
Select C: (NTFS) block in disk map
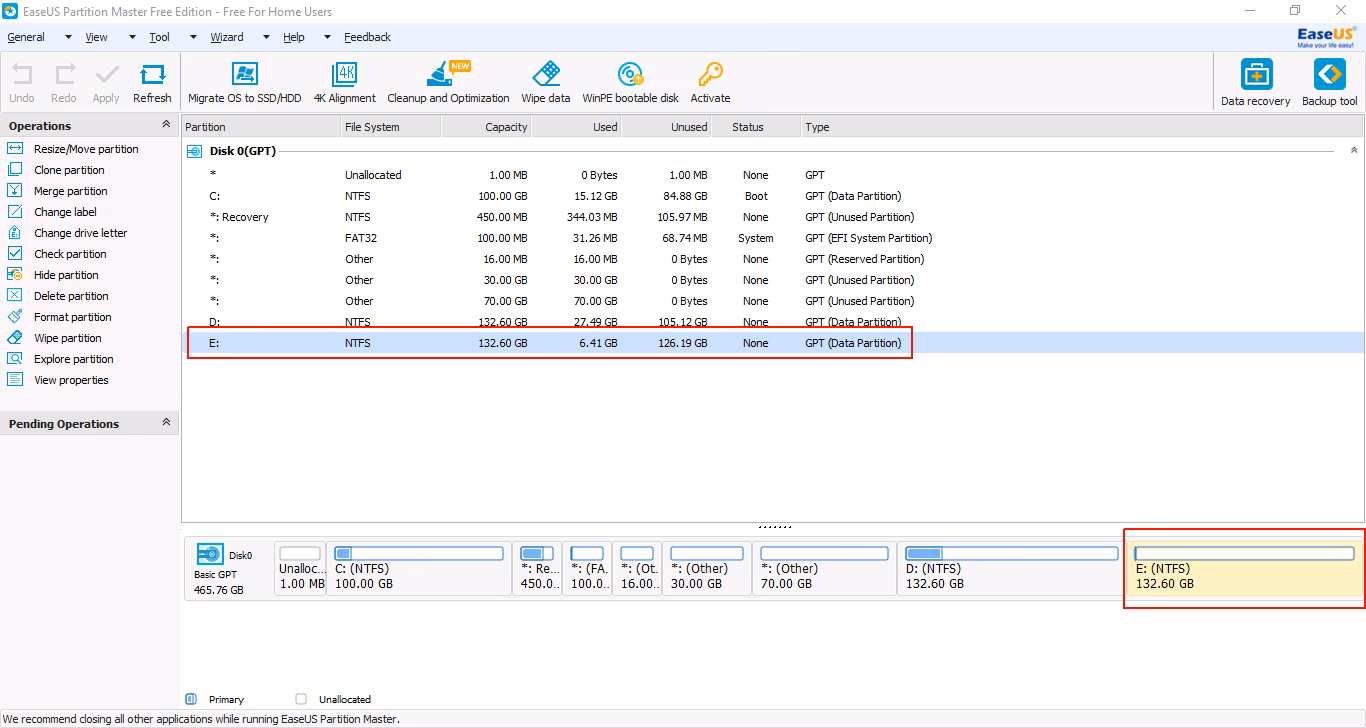click(x=419, y=569)
